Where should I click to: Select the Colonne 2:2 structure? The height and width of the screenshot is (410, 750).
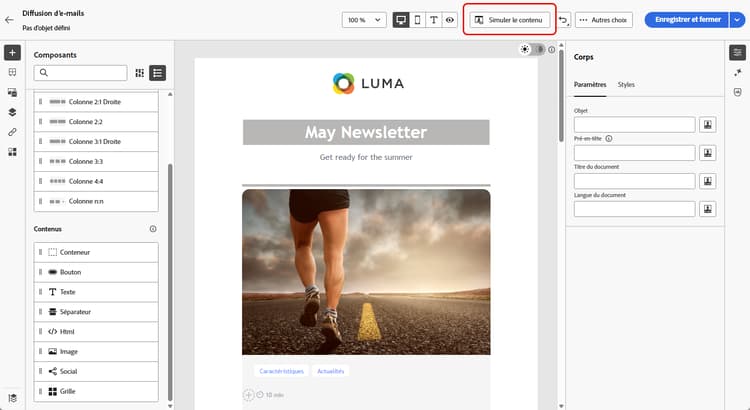(96, 122)
